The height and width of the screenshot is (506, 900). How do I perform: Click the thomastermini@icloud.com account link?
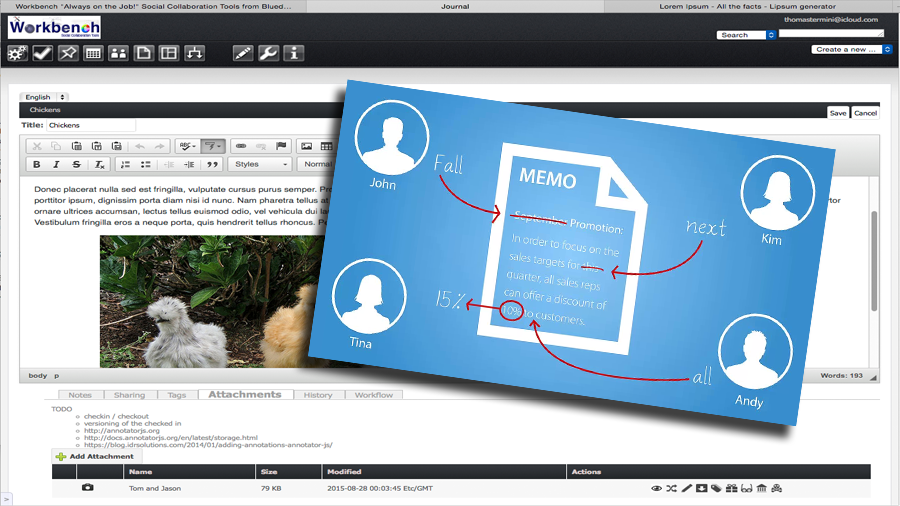[x=831, y=20]
